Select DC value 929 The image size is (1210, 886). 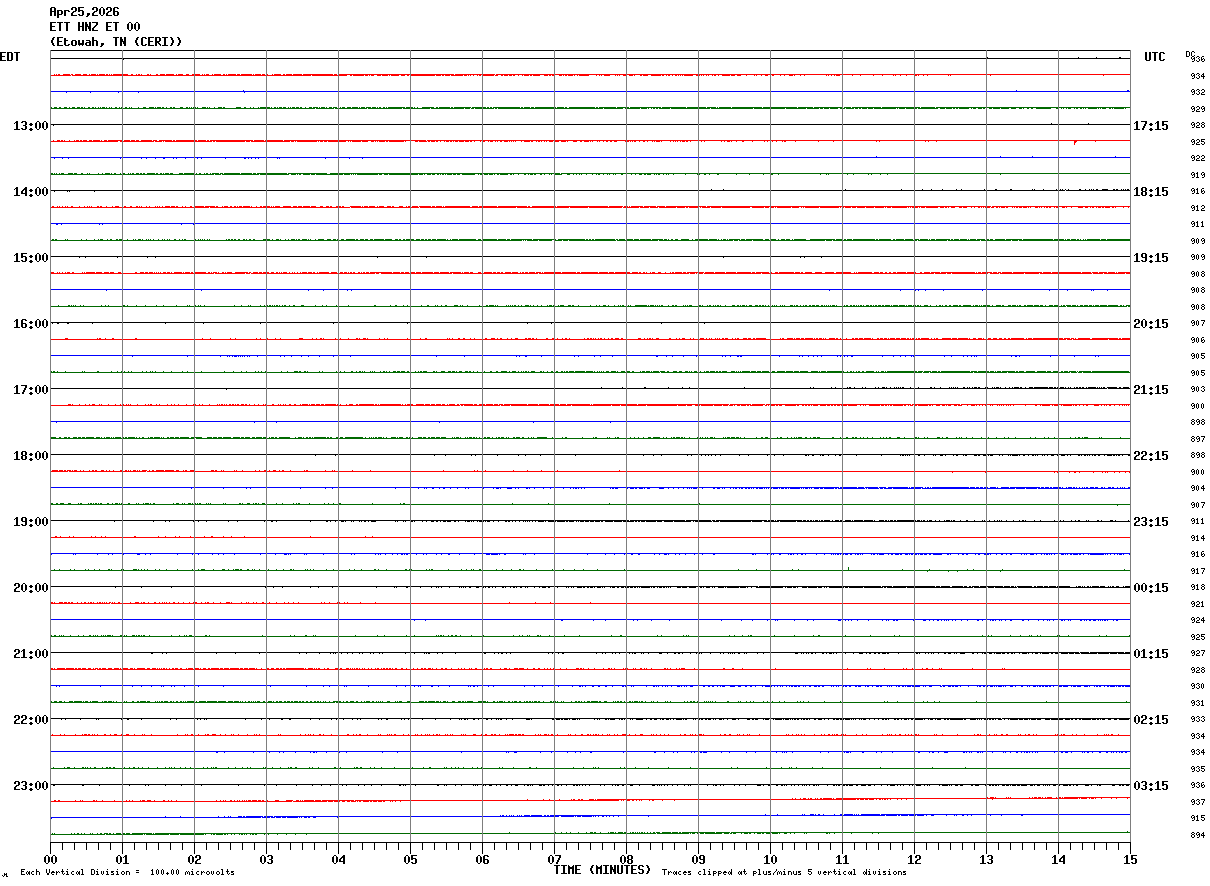(1197, 109)
